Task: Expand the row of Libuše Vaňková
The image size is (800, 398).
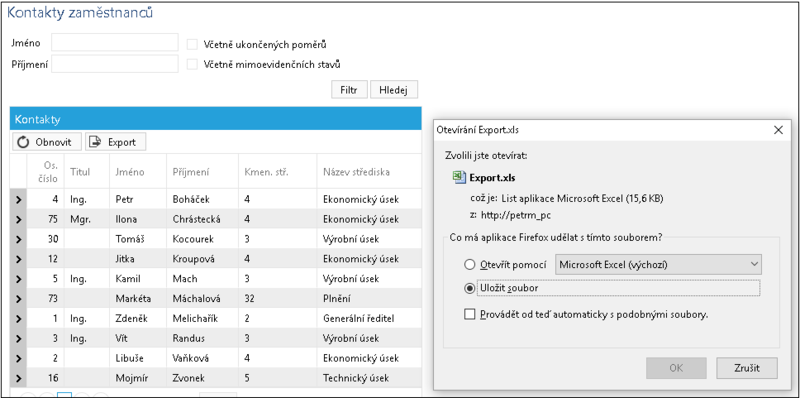Action: click(18, 359)
